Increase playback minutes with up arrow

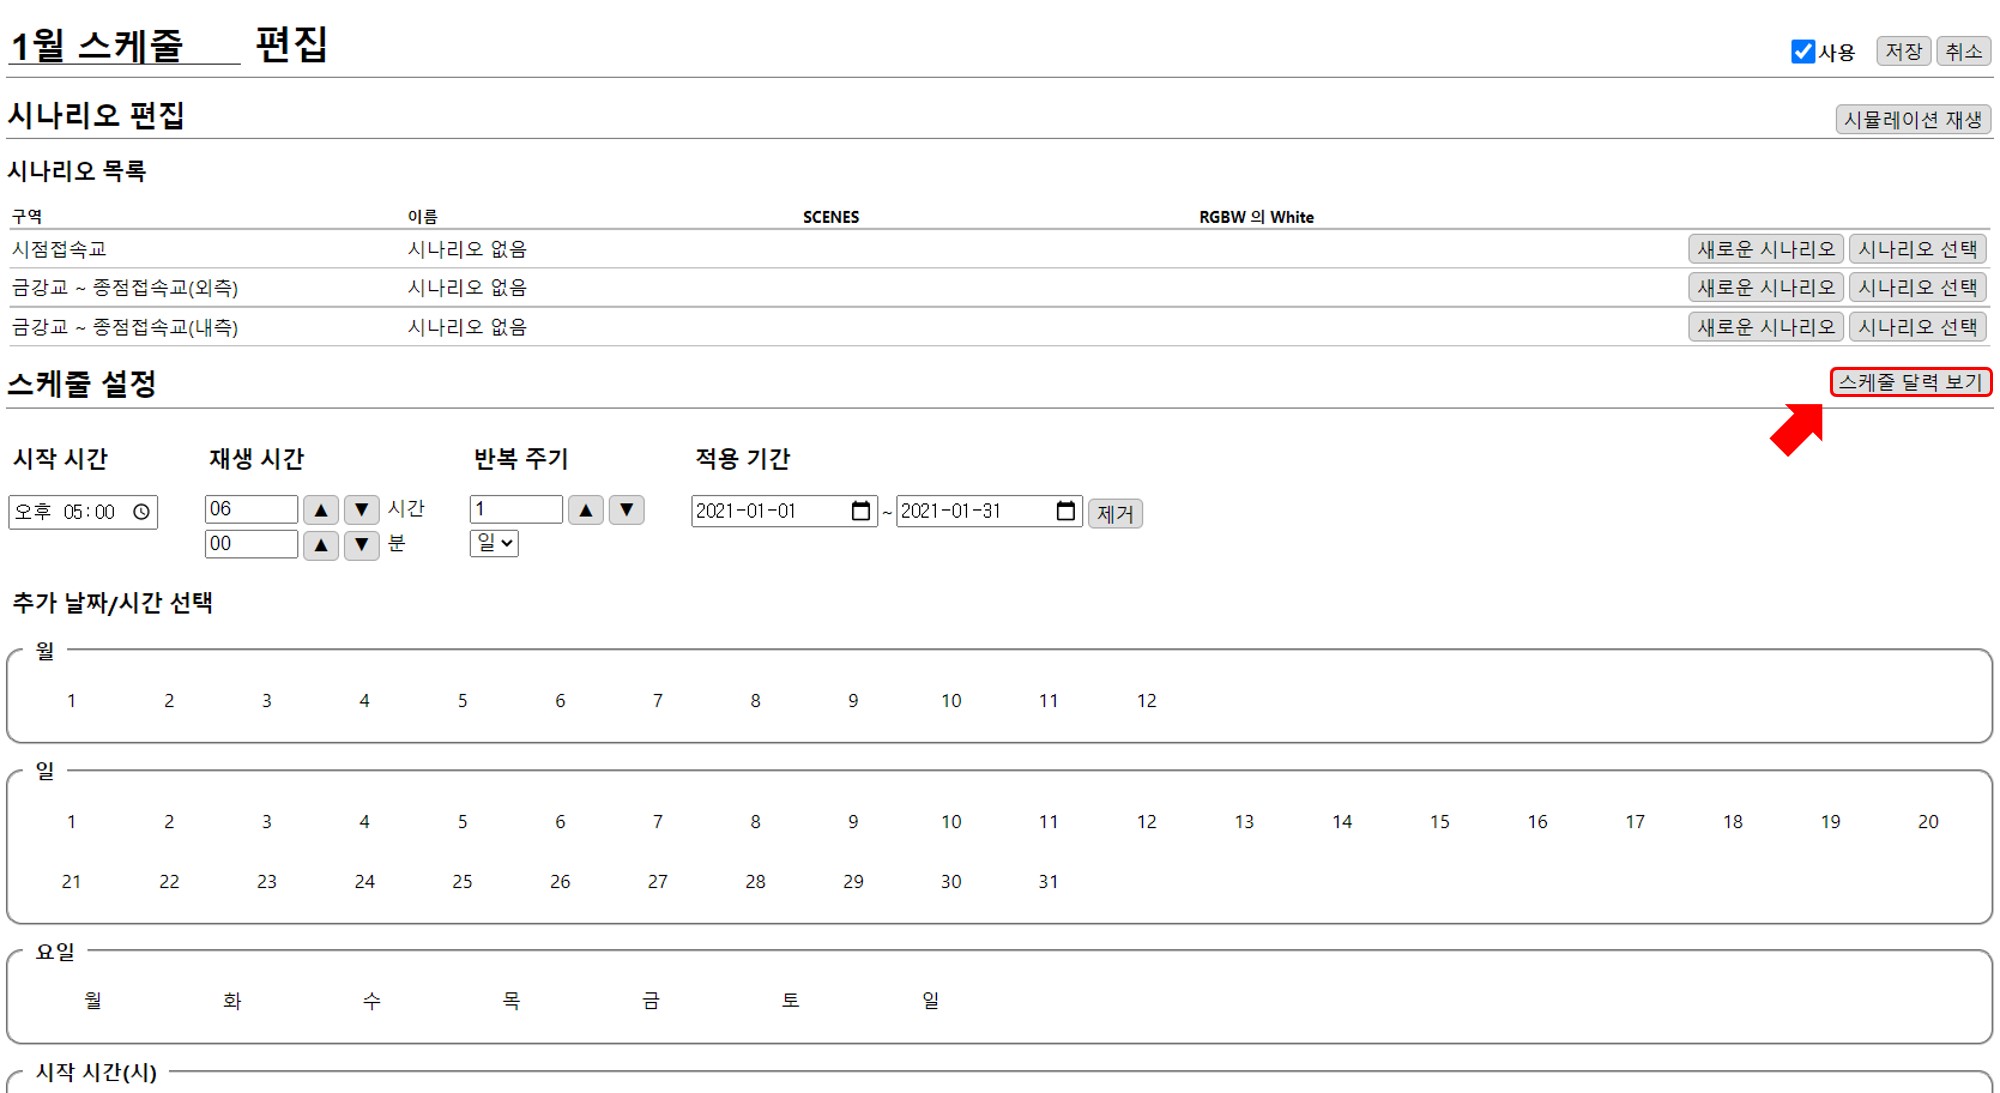tap(321, 545)
